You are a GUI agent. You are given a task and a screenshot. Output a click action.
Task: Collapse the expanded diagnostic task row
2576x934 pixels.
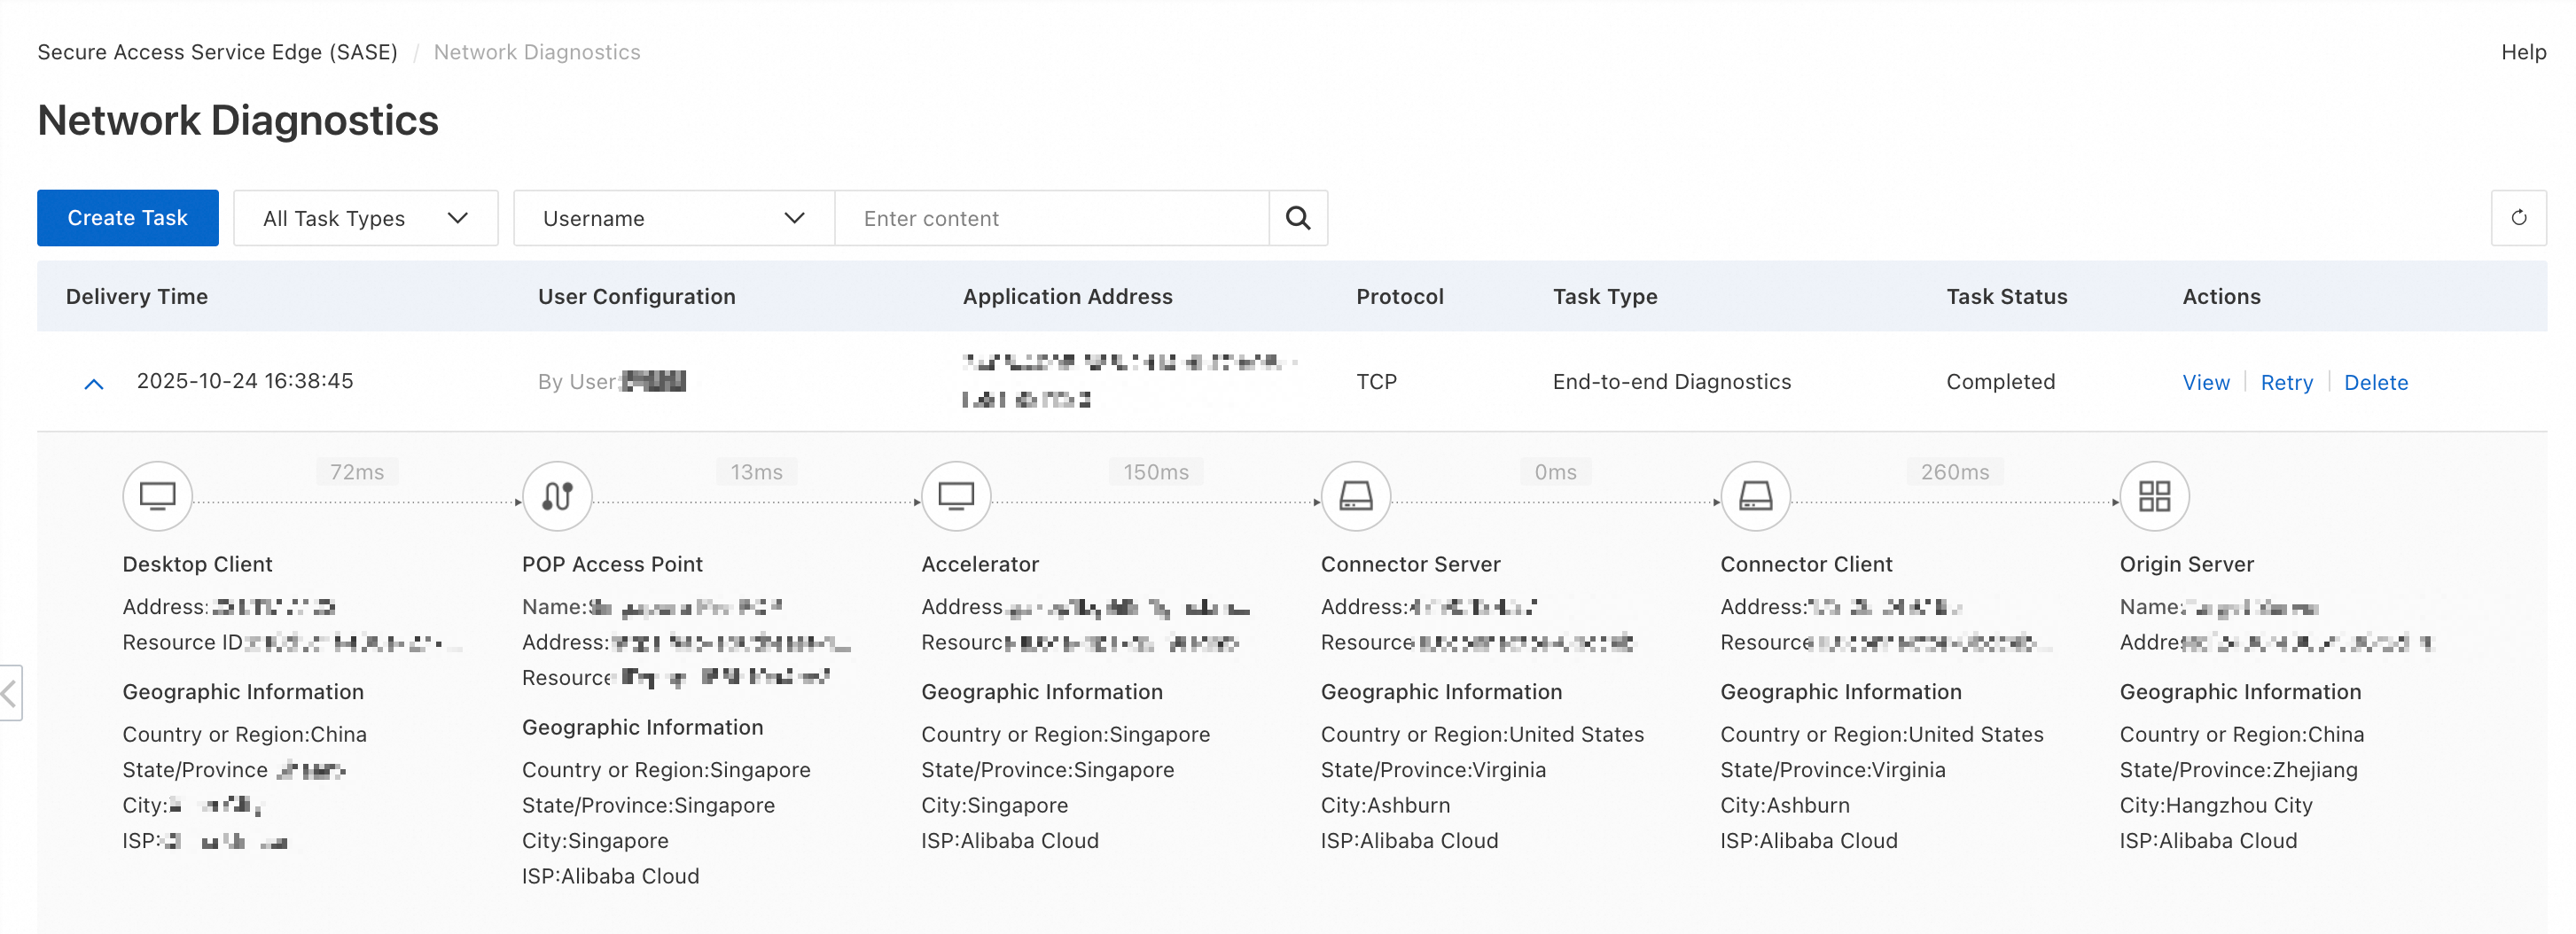click(94, 383)
